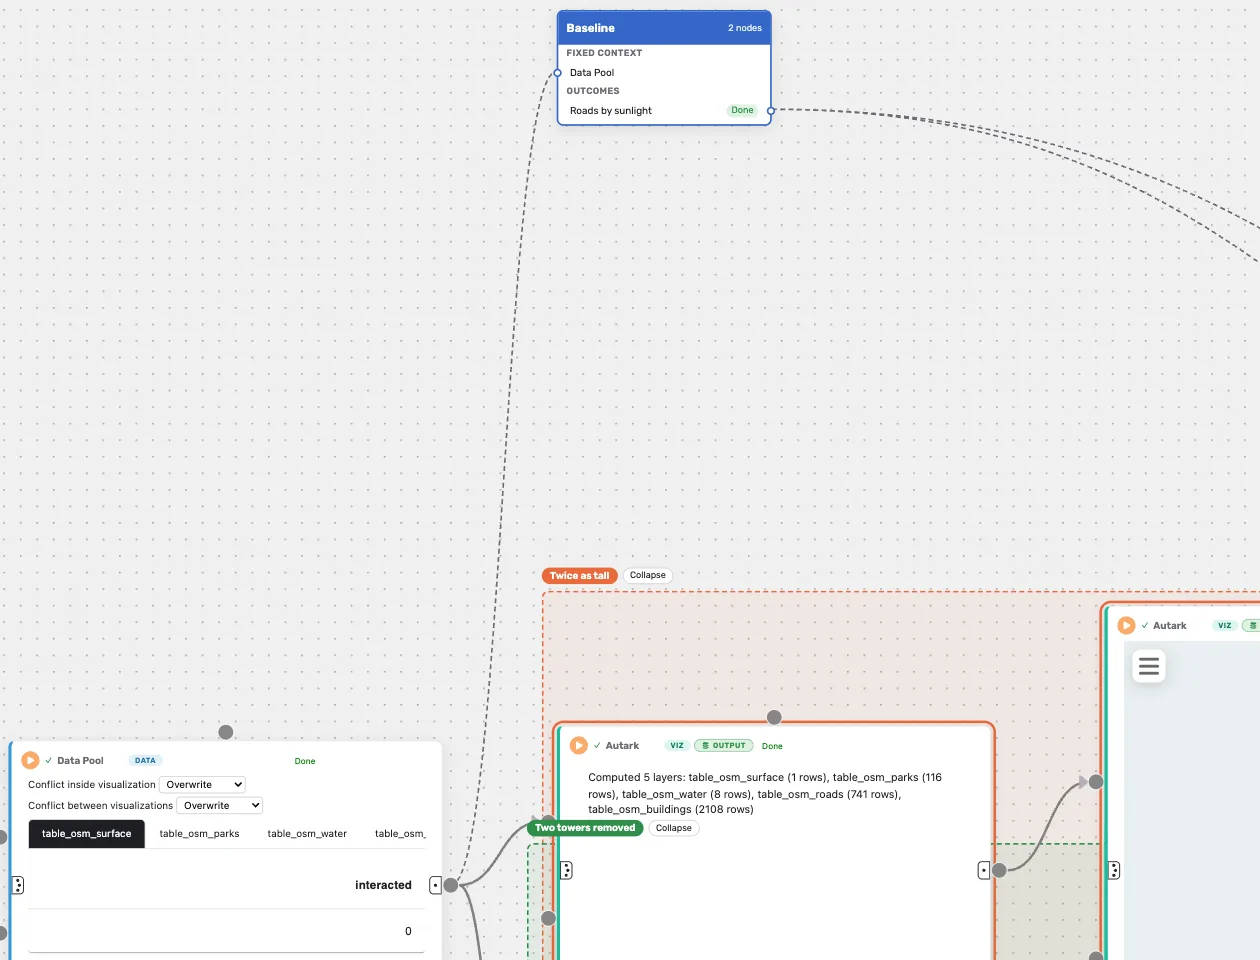Select the gray connector on top of middle Autark node
The height and width of the screenshot is (960, 1260).
tap(774, 717)
